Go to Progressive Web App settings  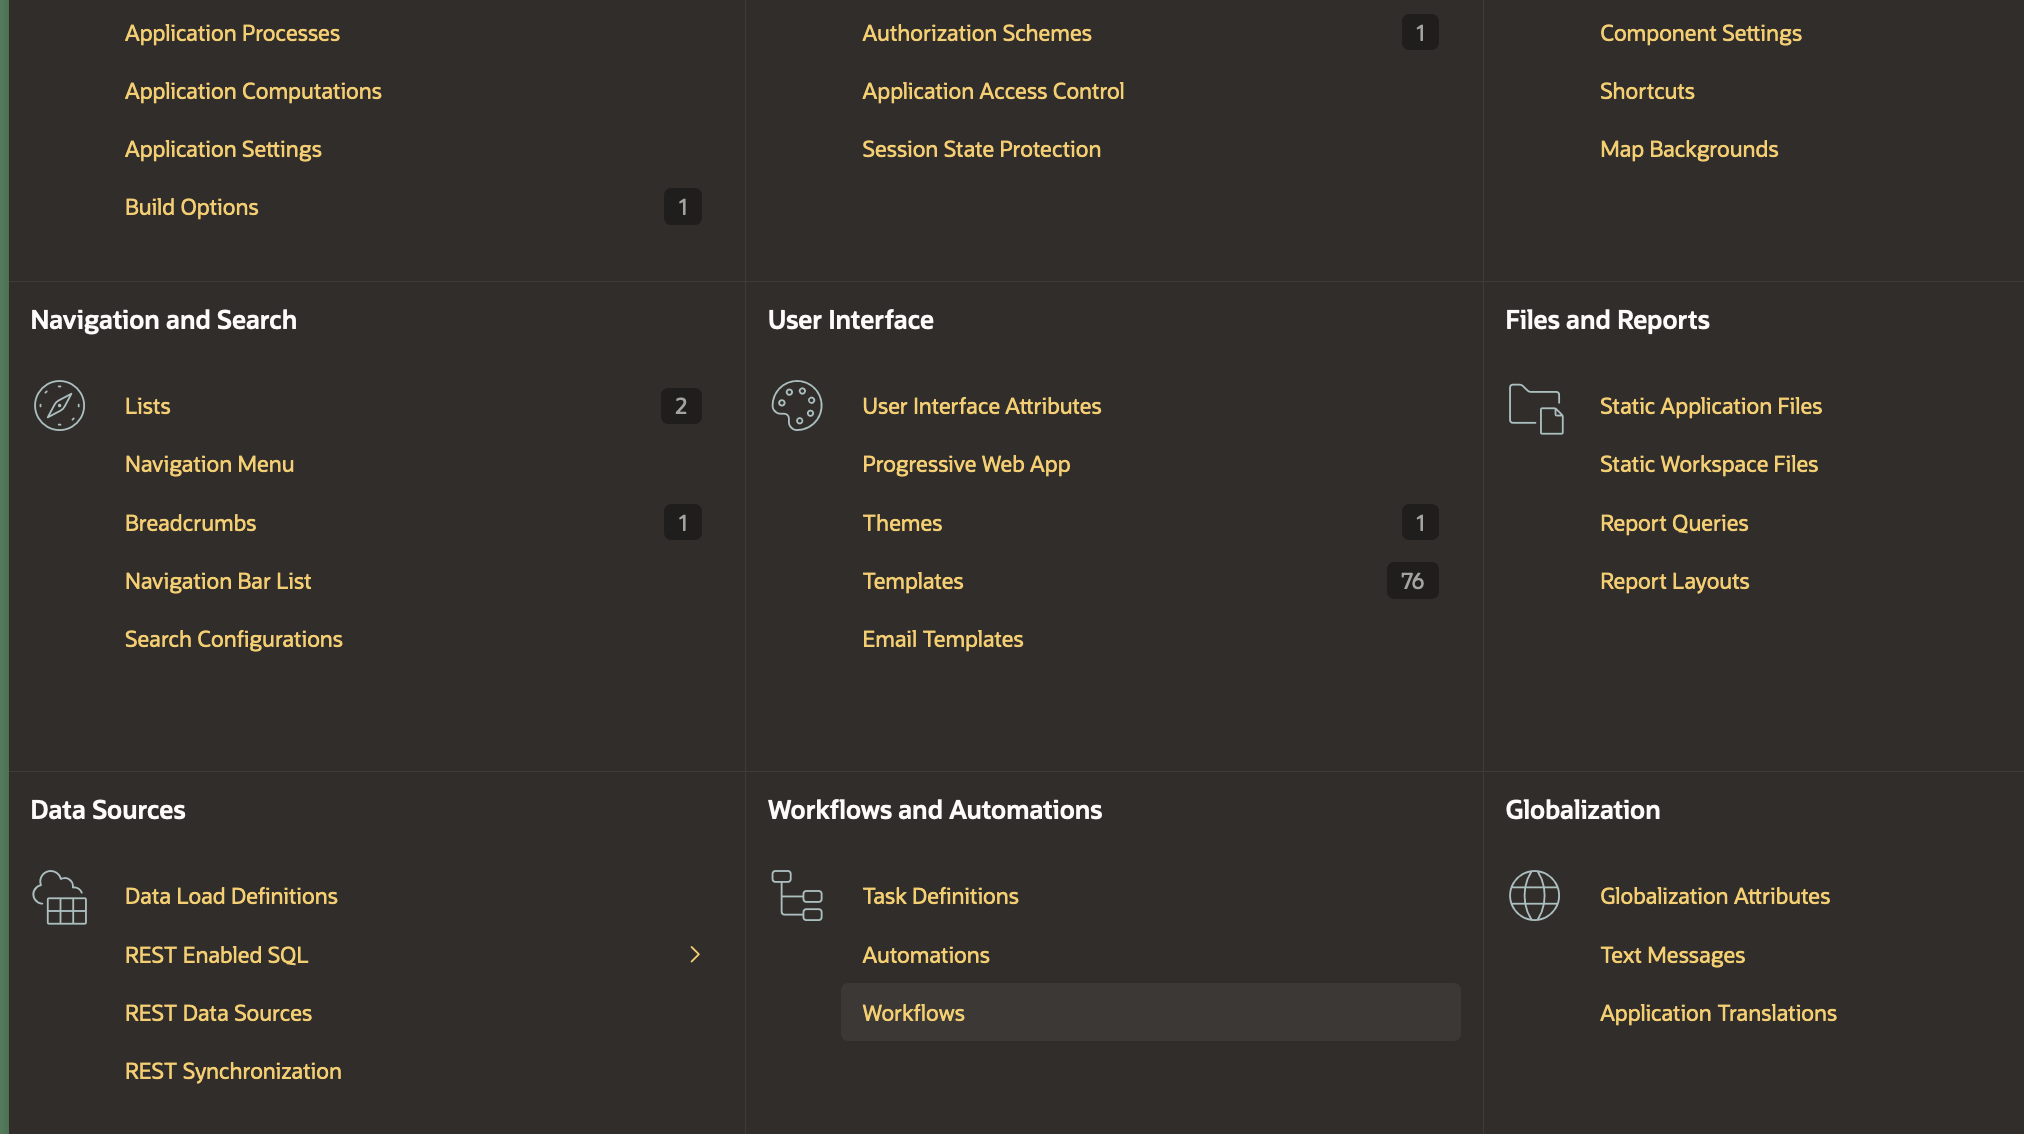tap(966, 464)
